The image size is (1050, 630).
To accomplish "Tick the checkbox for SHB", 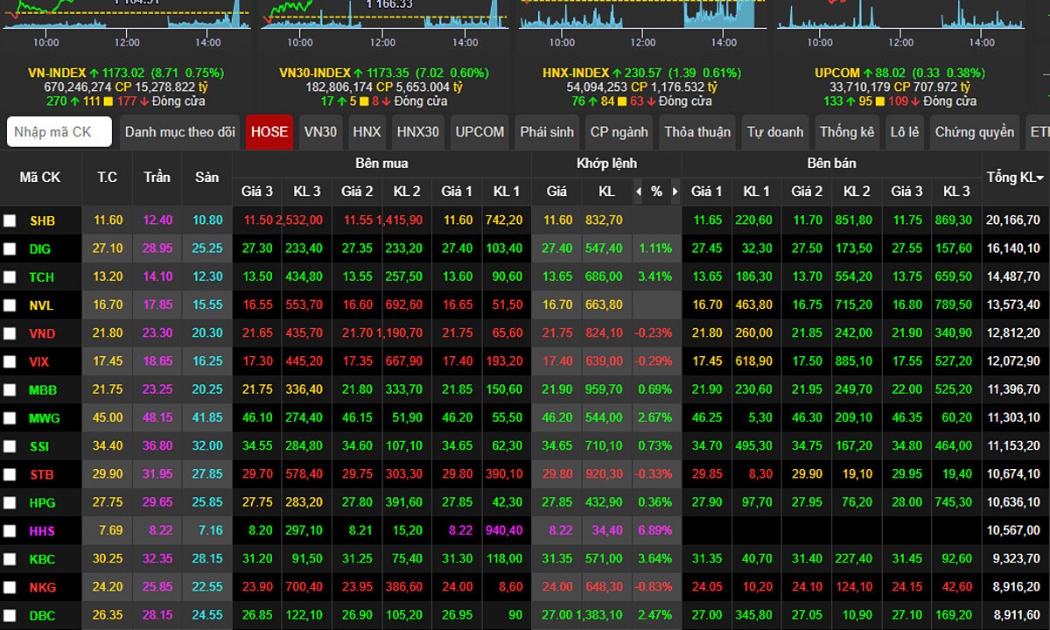I will click(10, 221).
